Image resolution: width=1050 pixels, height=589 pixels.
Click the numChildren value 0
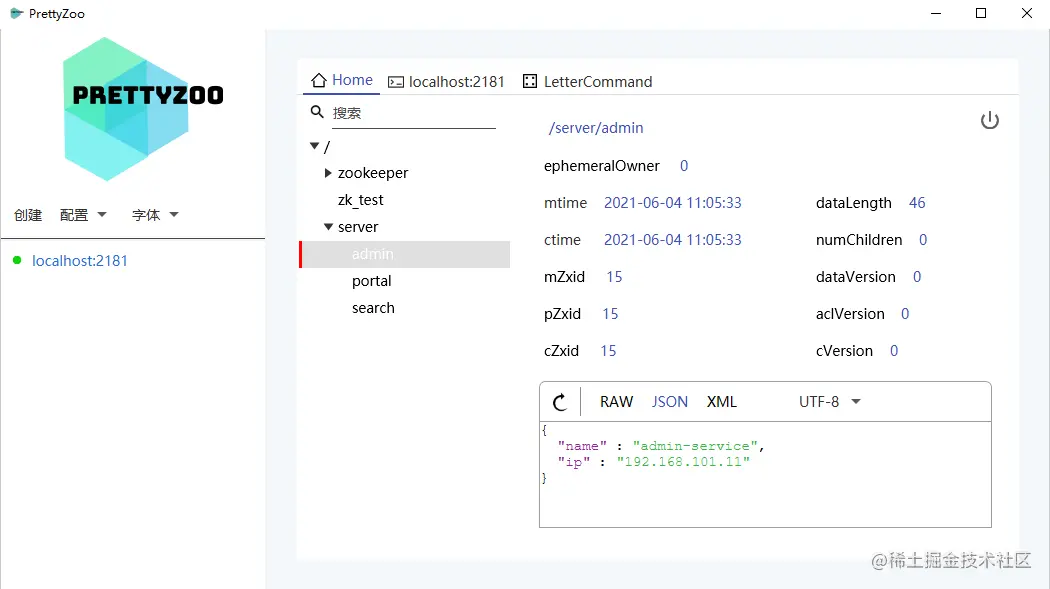[x=923, y=240]
